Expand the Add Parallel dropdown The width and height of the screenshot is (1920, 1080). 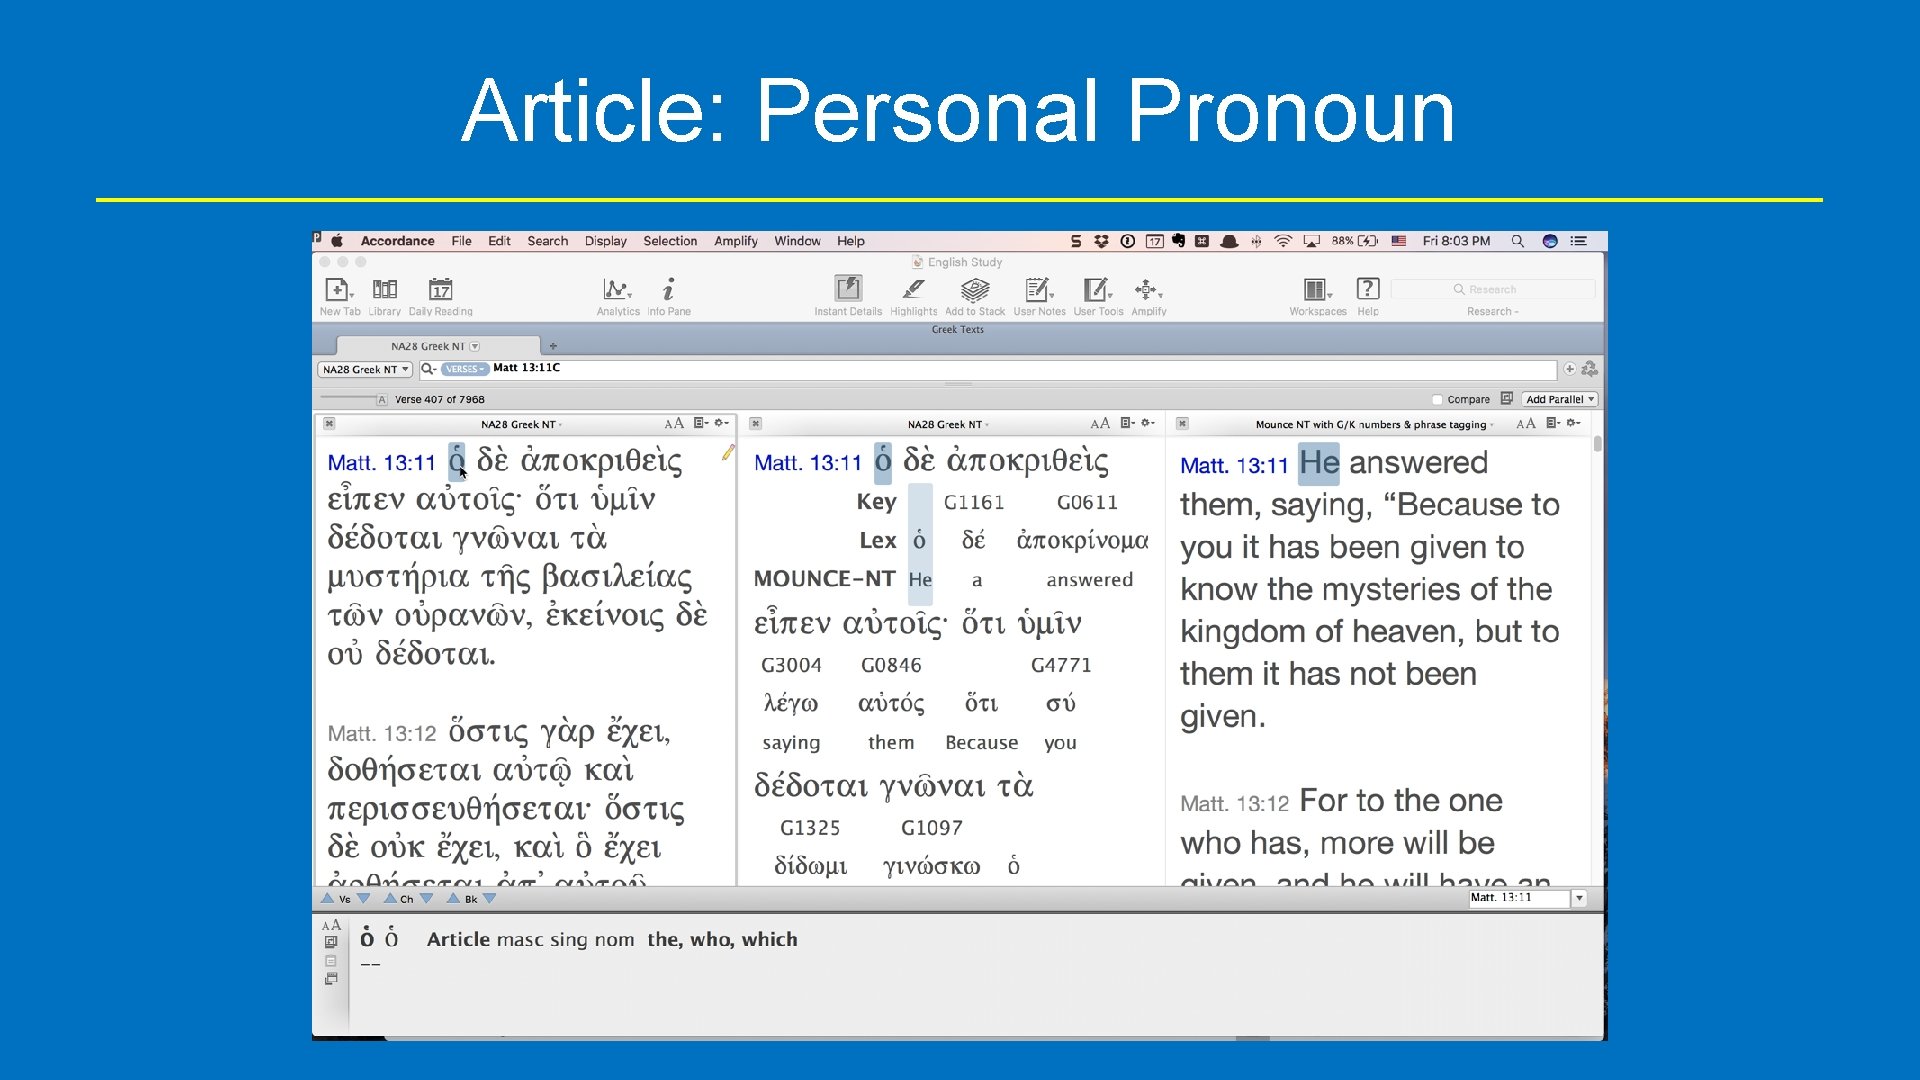pos(1559,400)
